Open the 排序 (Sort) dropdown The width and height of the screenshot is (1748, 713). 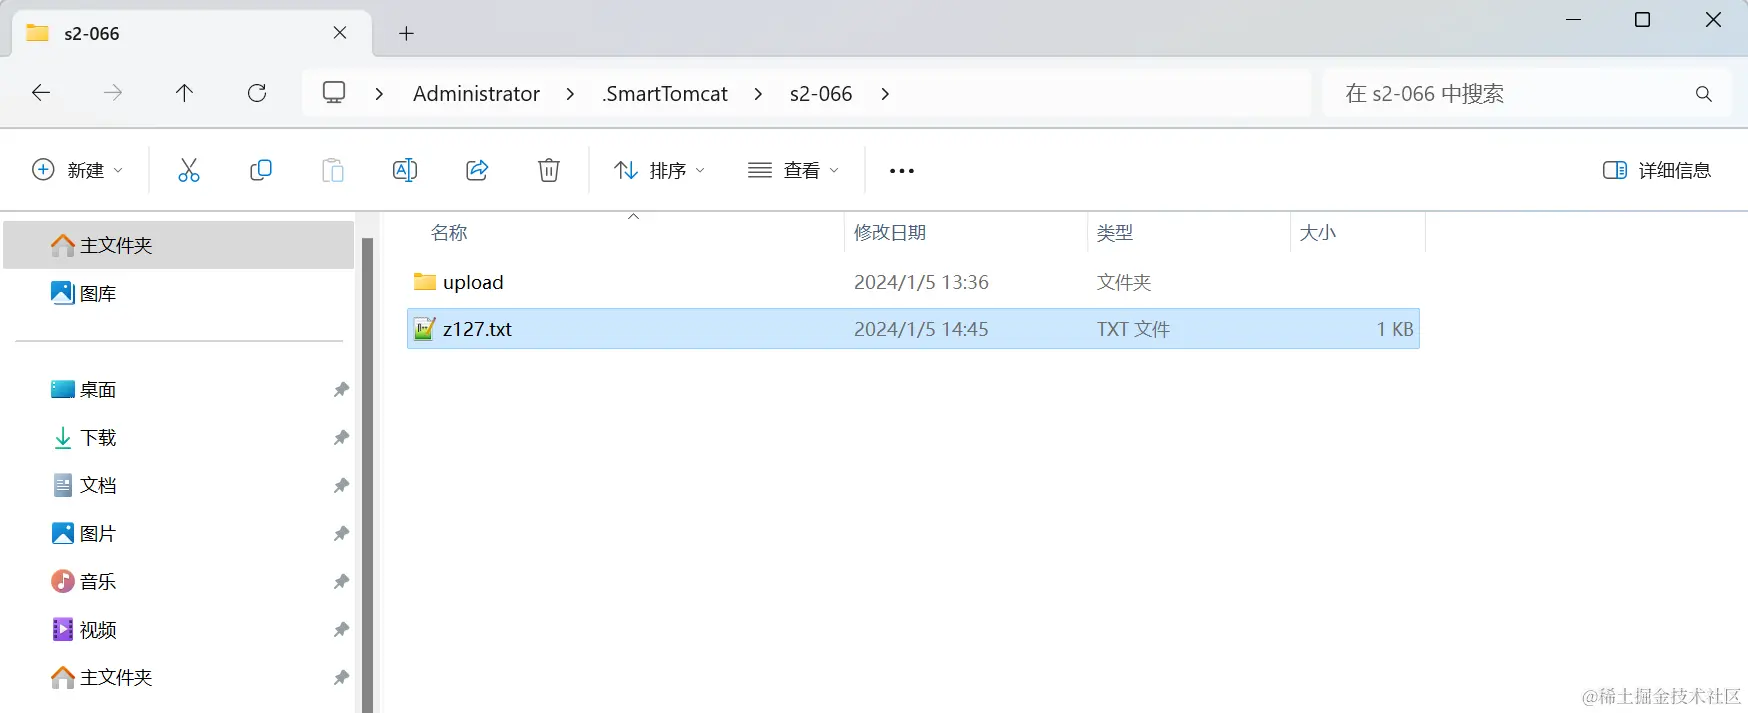pos(660,170)
